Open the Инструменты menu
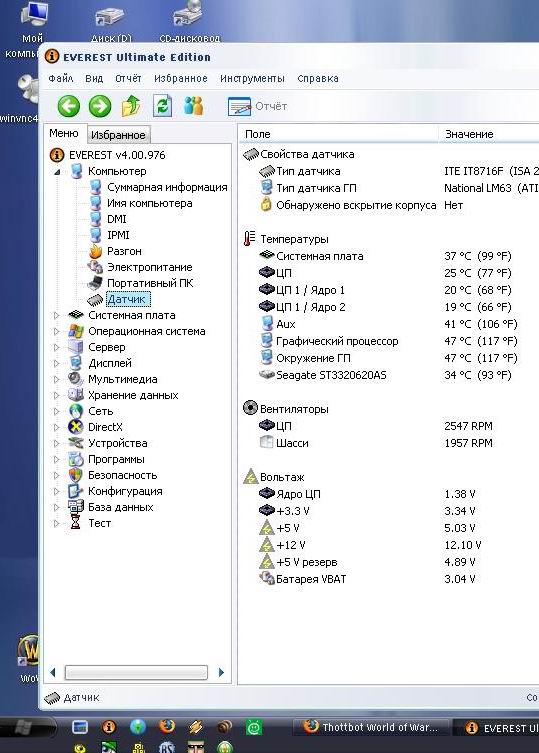 [252, 78]
